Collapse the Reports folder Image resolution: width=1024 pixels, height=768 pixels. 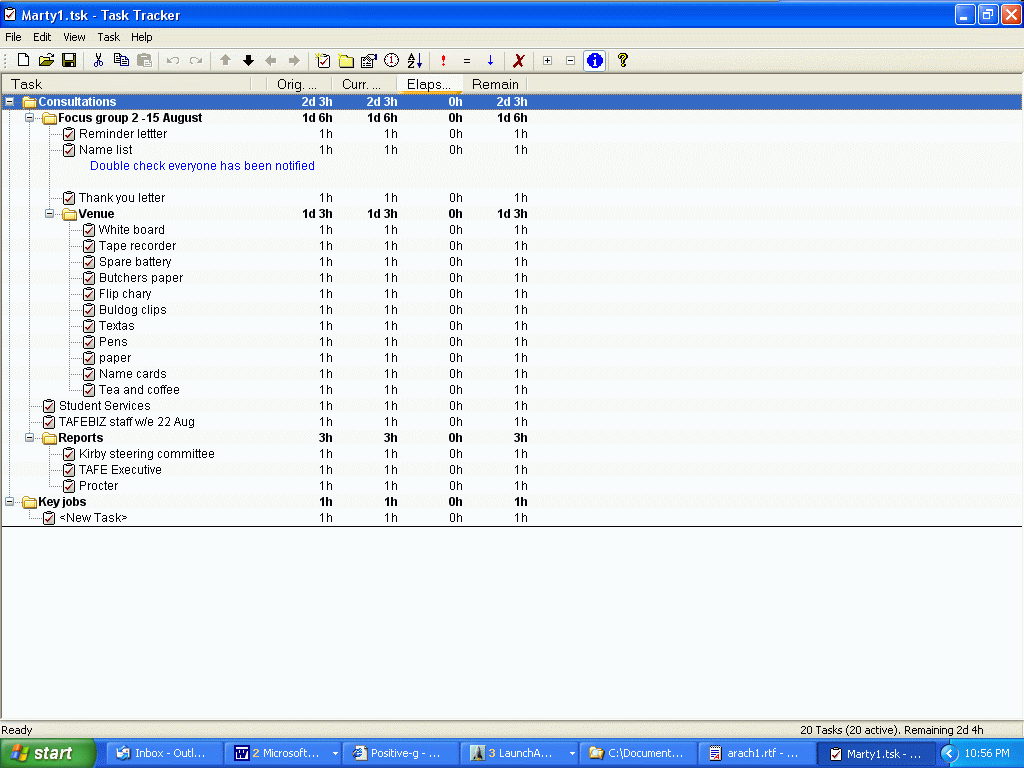(x=29, y=438)
